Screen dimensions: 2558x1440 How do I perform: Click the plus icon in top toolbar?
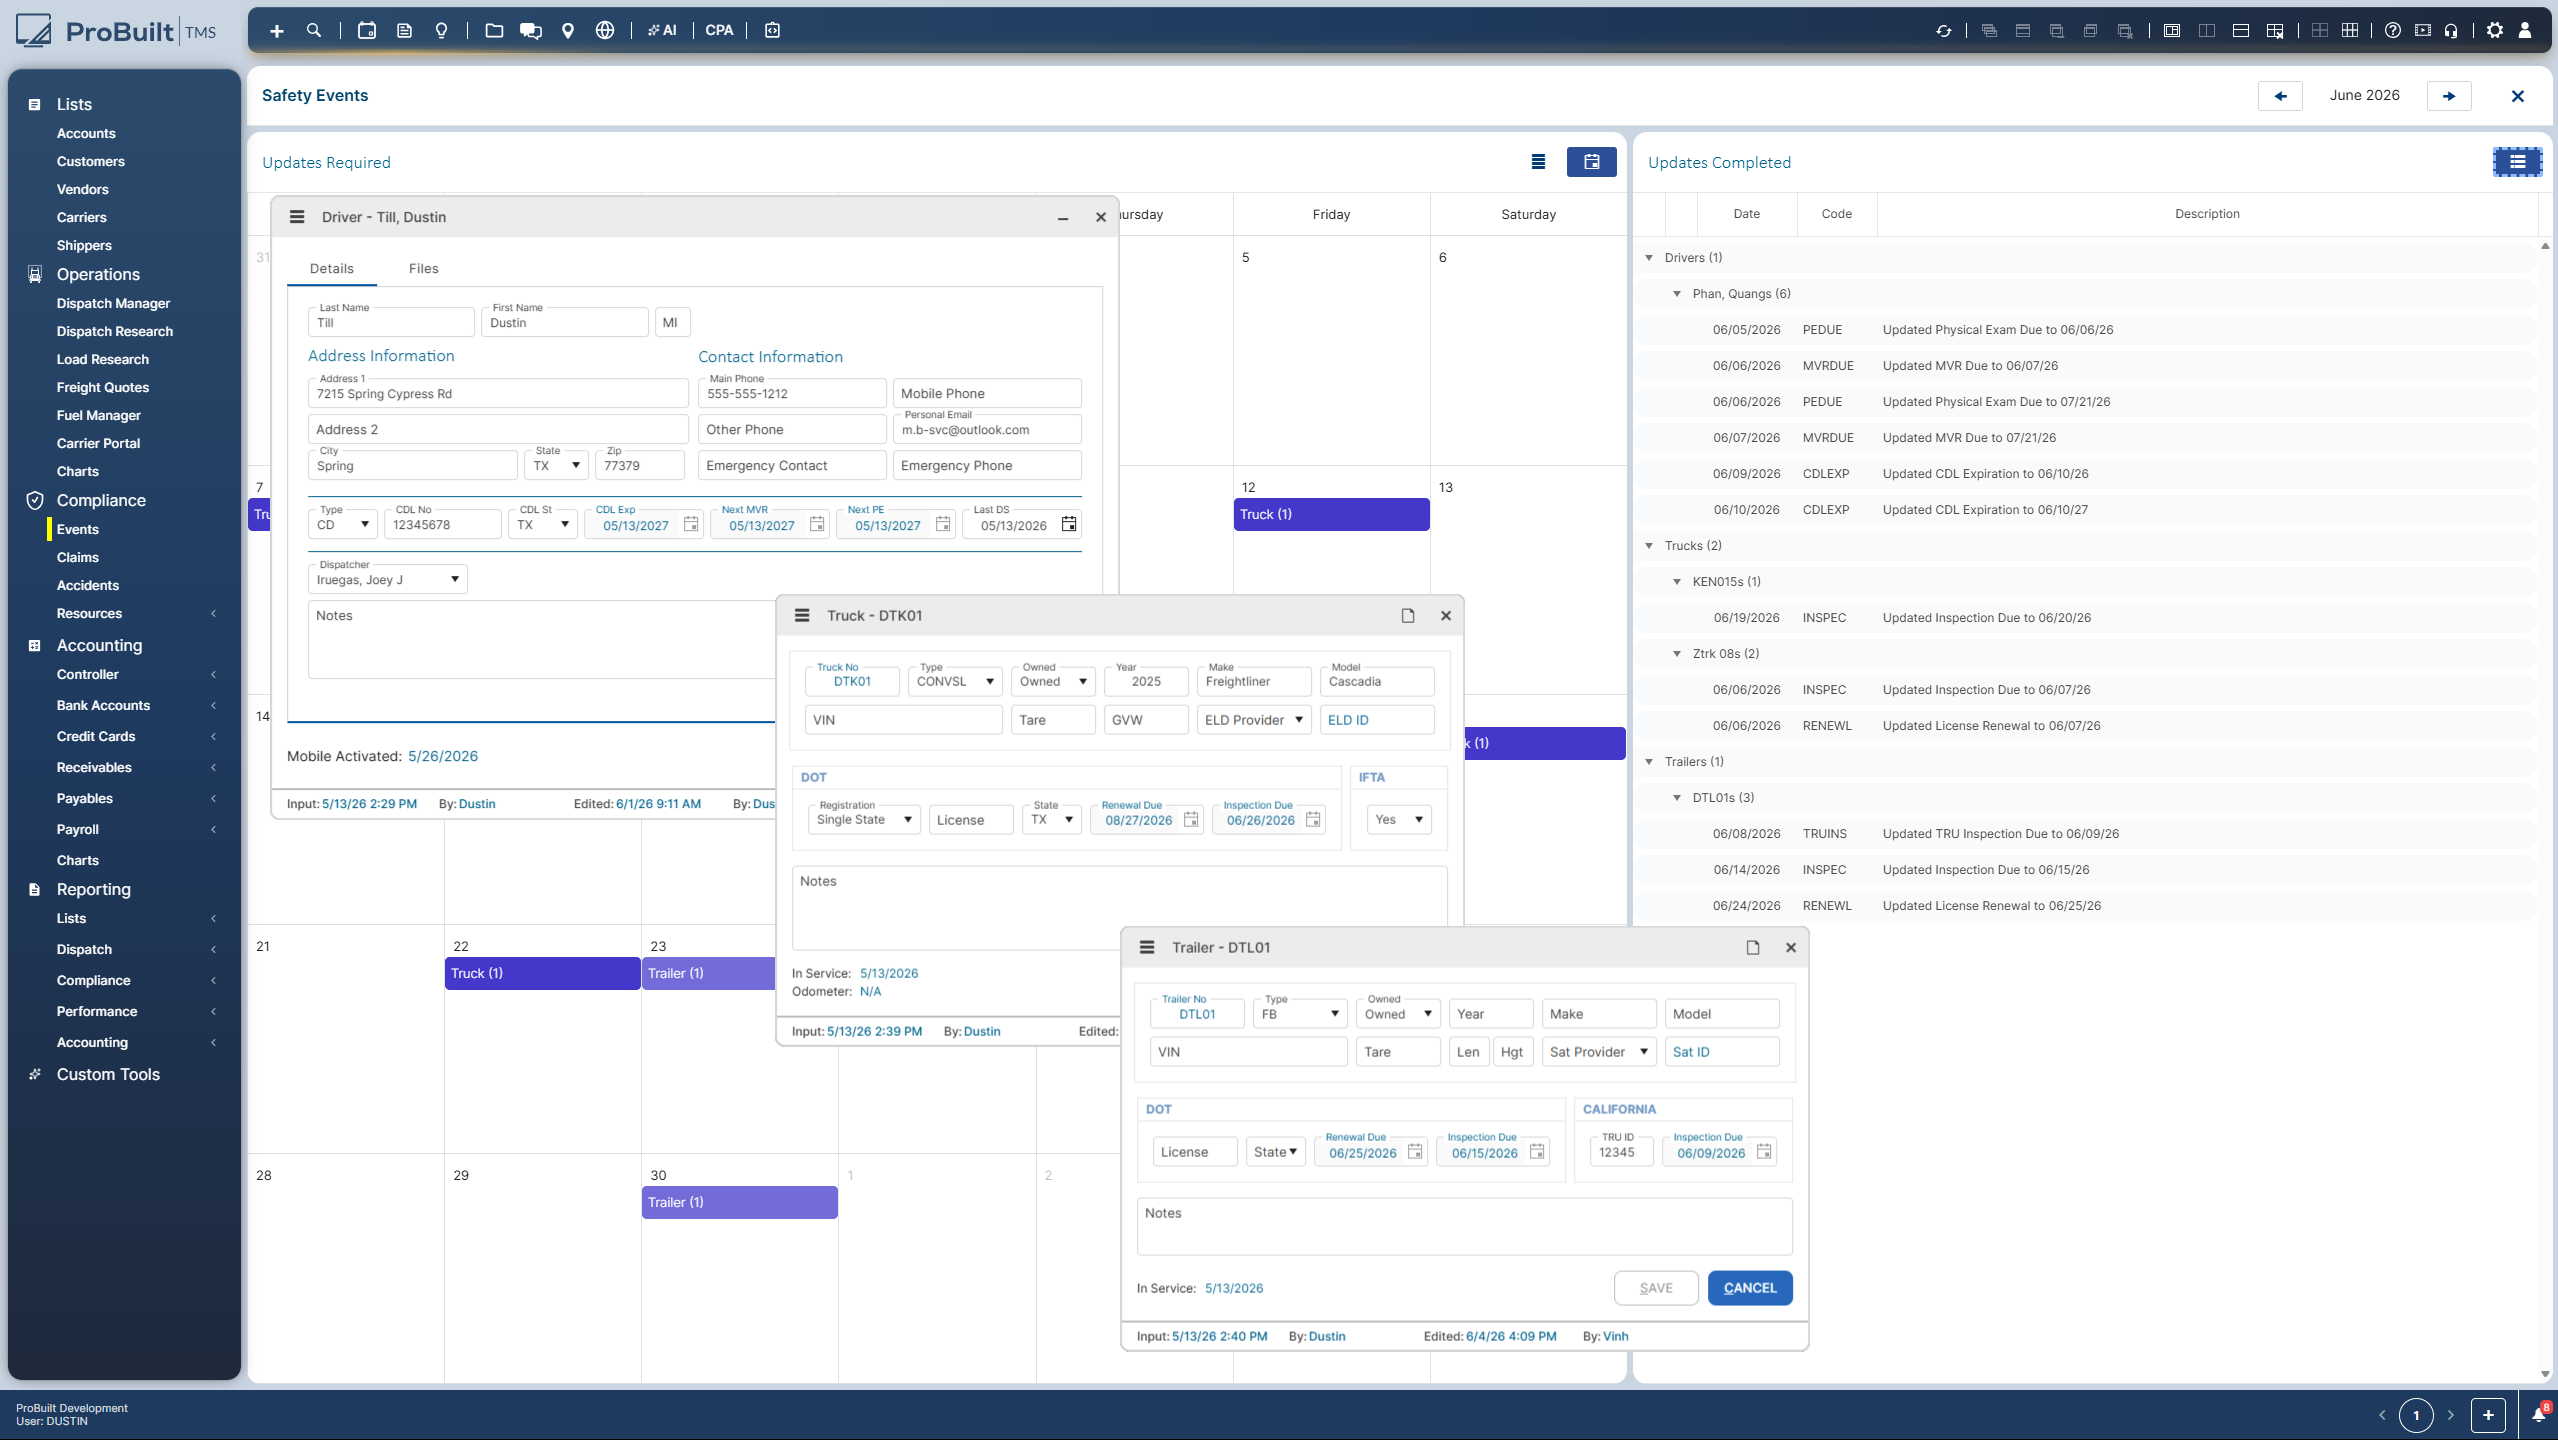[277, 31]
